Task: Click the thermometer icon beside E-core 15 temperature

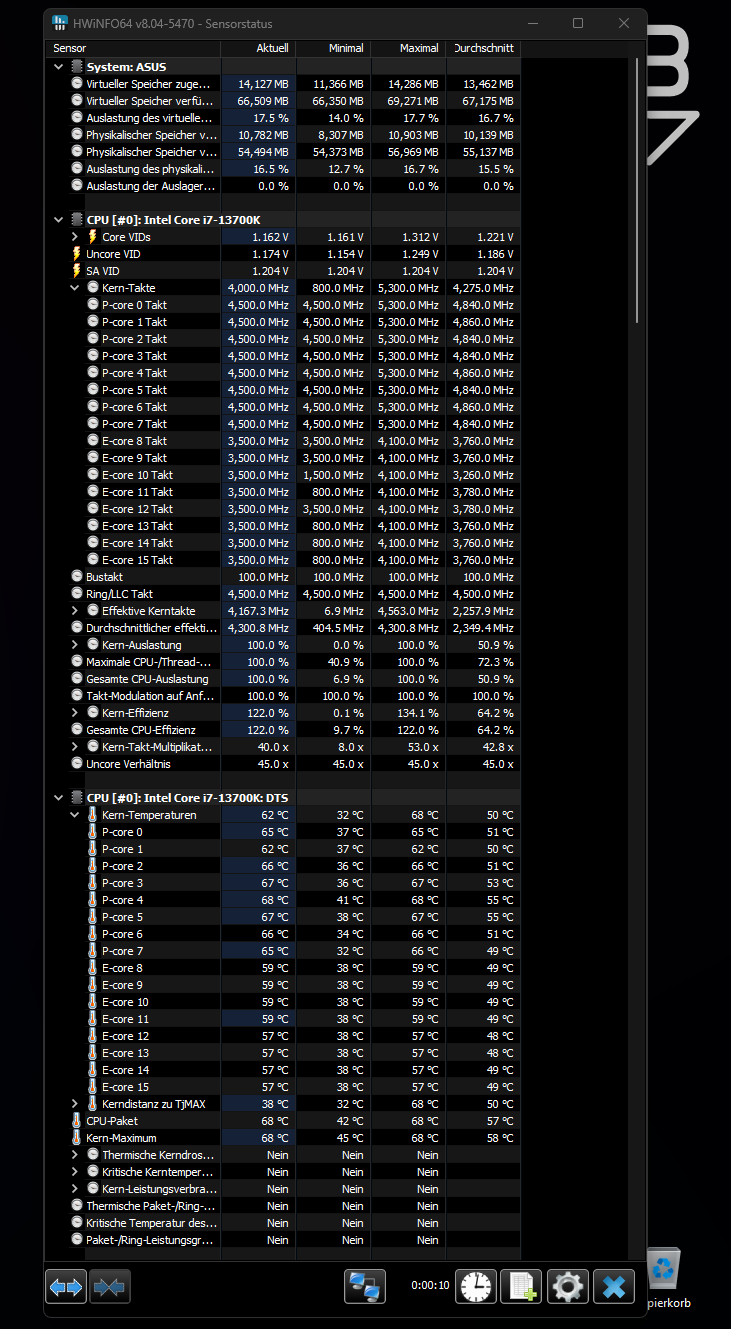Action: tap(93, 1087)
